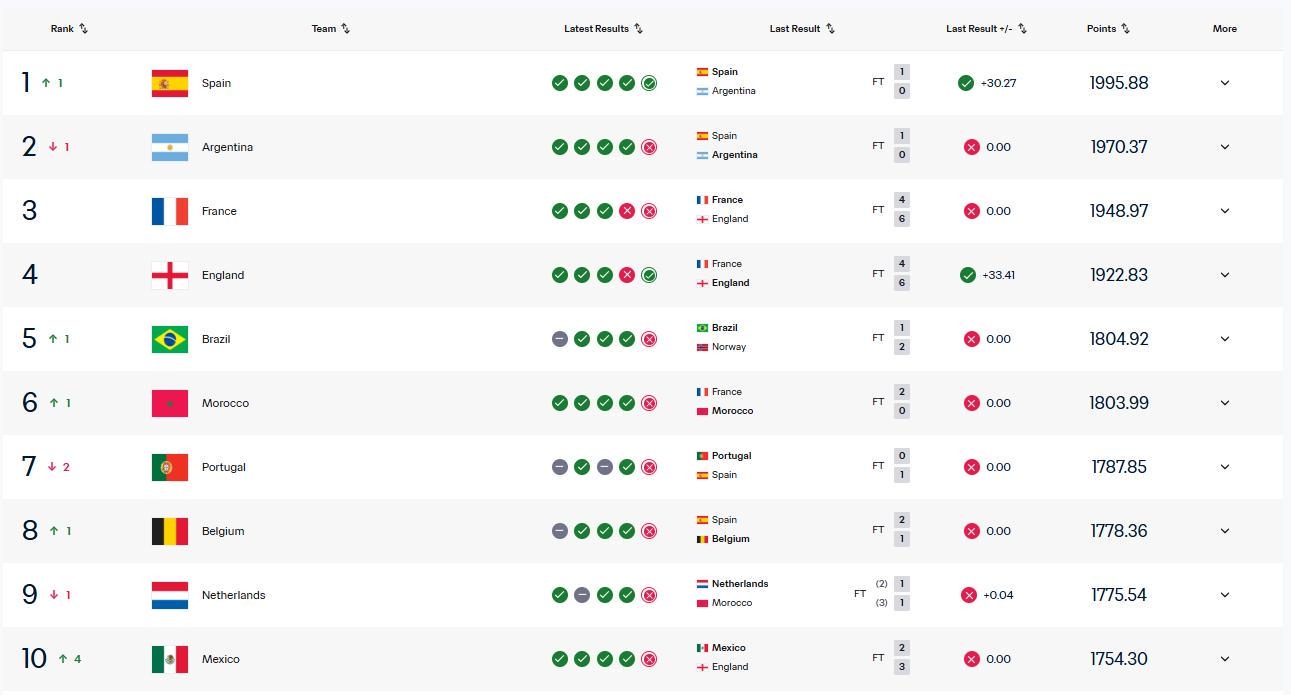1291x695 pixels.
Task: Expand the France row details chevron
Action: [1224, 211]
